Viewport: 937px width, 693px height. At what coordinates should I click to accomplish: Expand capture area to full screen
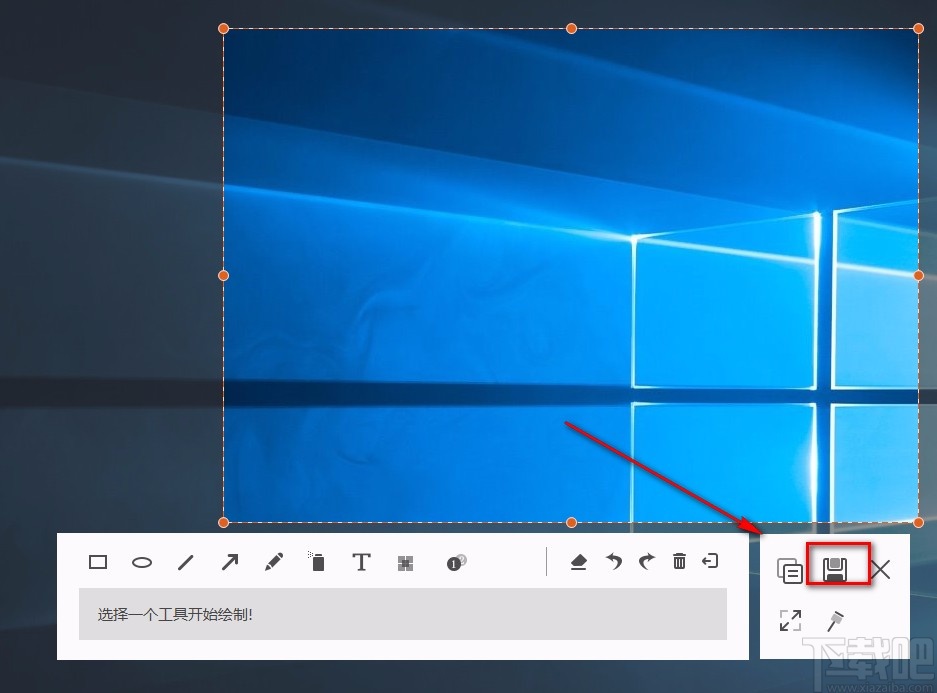790,620
